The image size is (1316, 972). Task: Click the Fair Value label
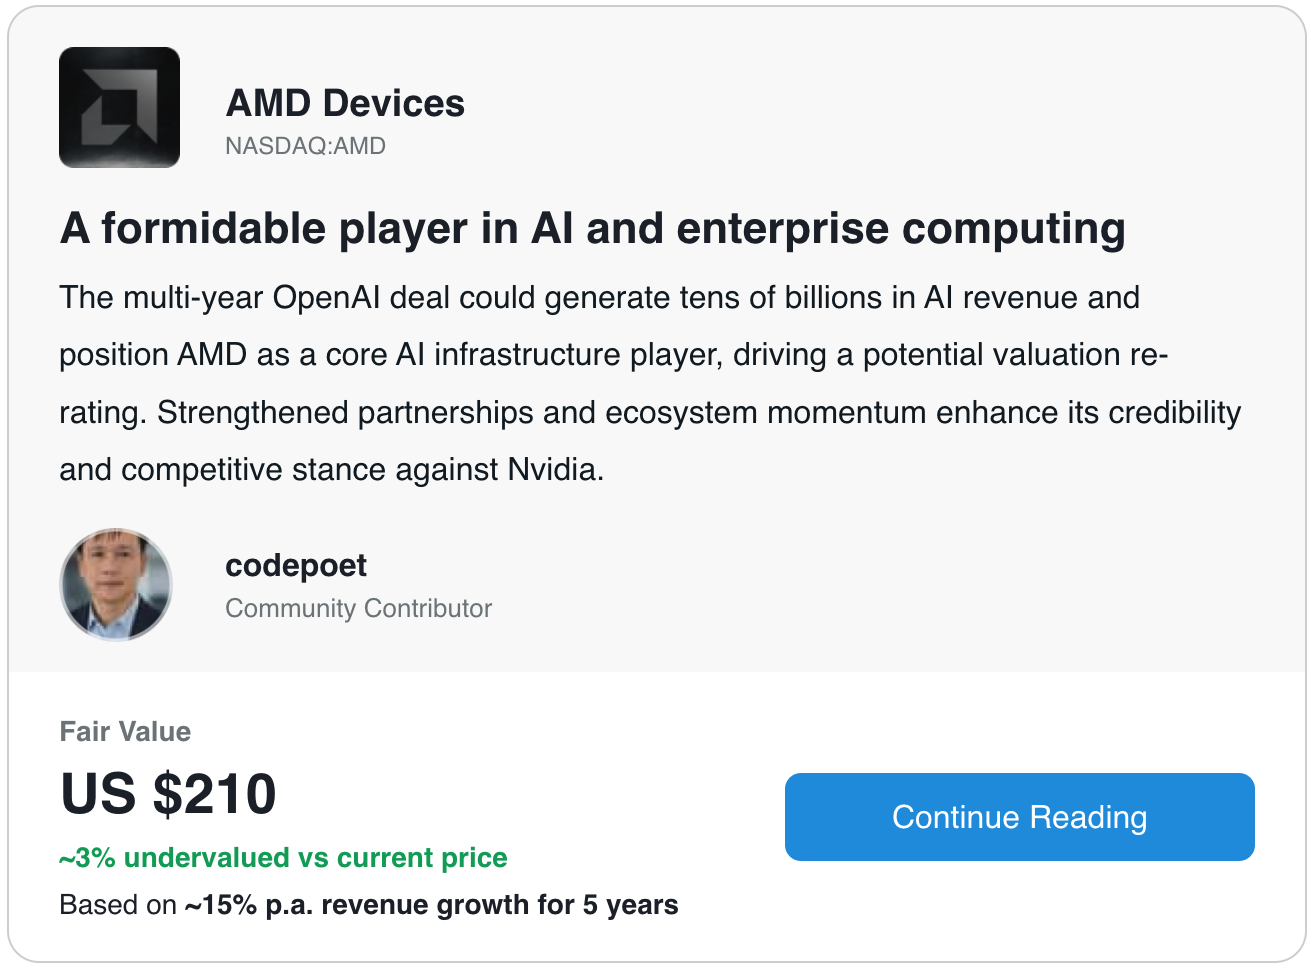pos(125,731)
